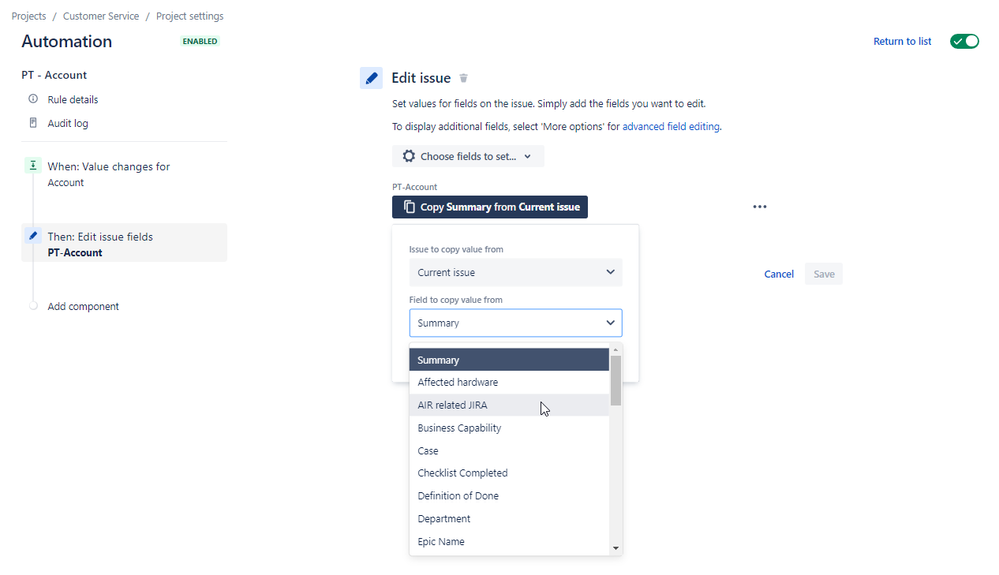999x575 pixels.
Task: Open Audit log in sidebar
Action: tap(68, 123)
